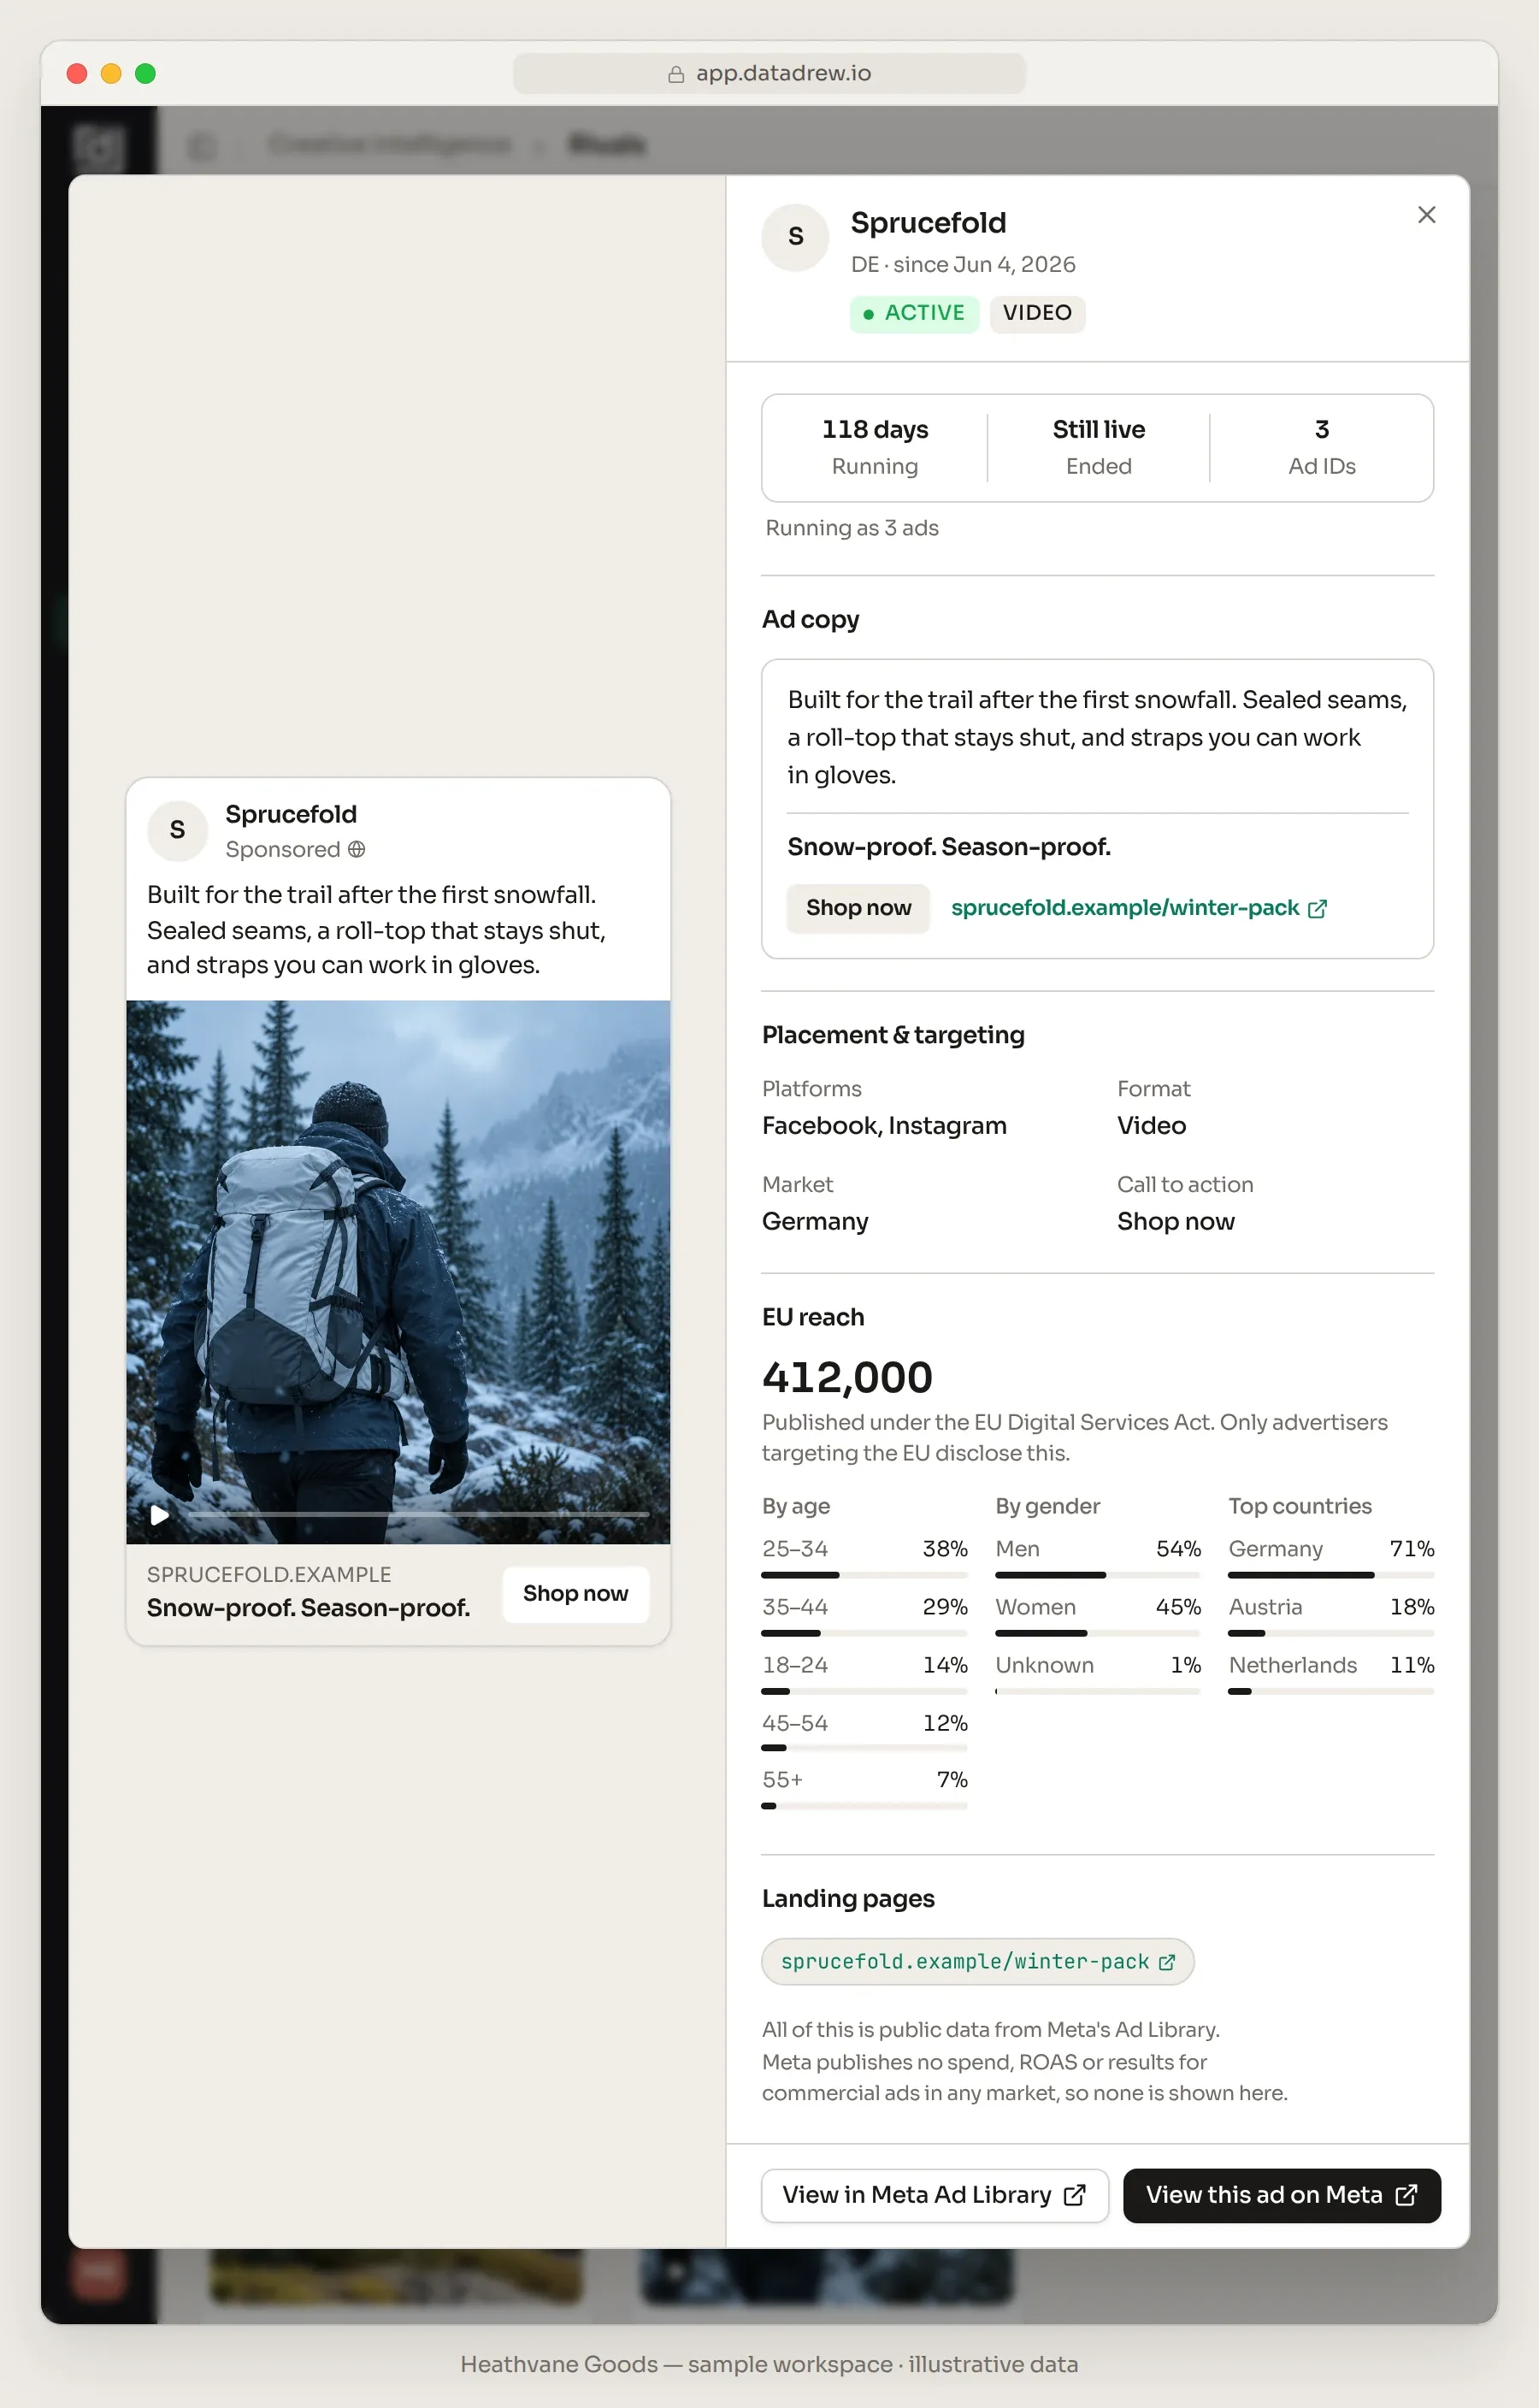1539x2408 pixels.
Task: Click the ad video thumbnail image
Action: 398,1272
